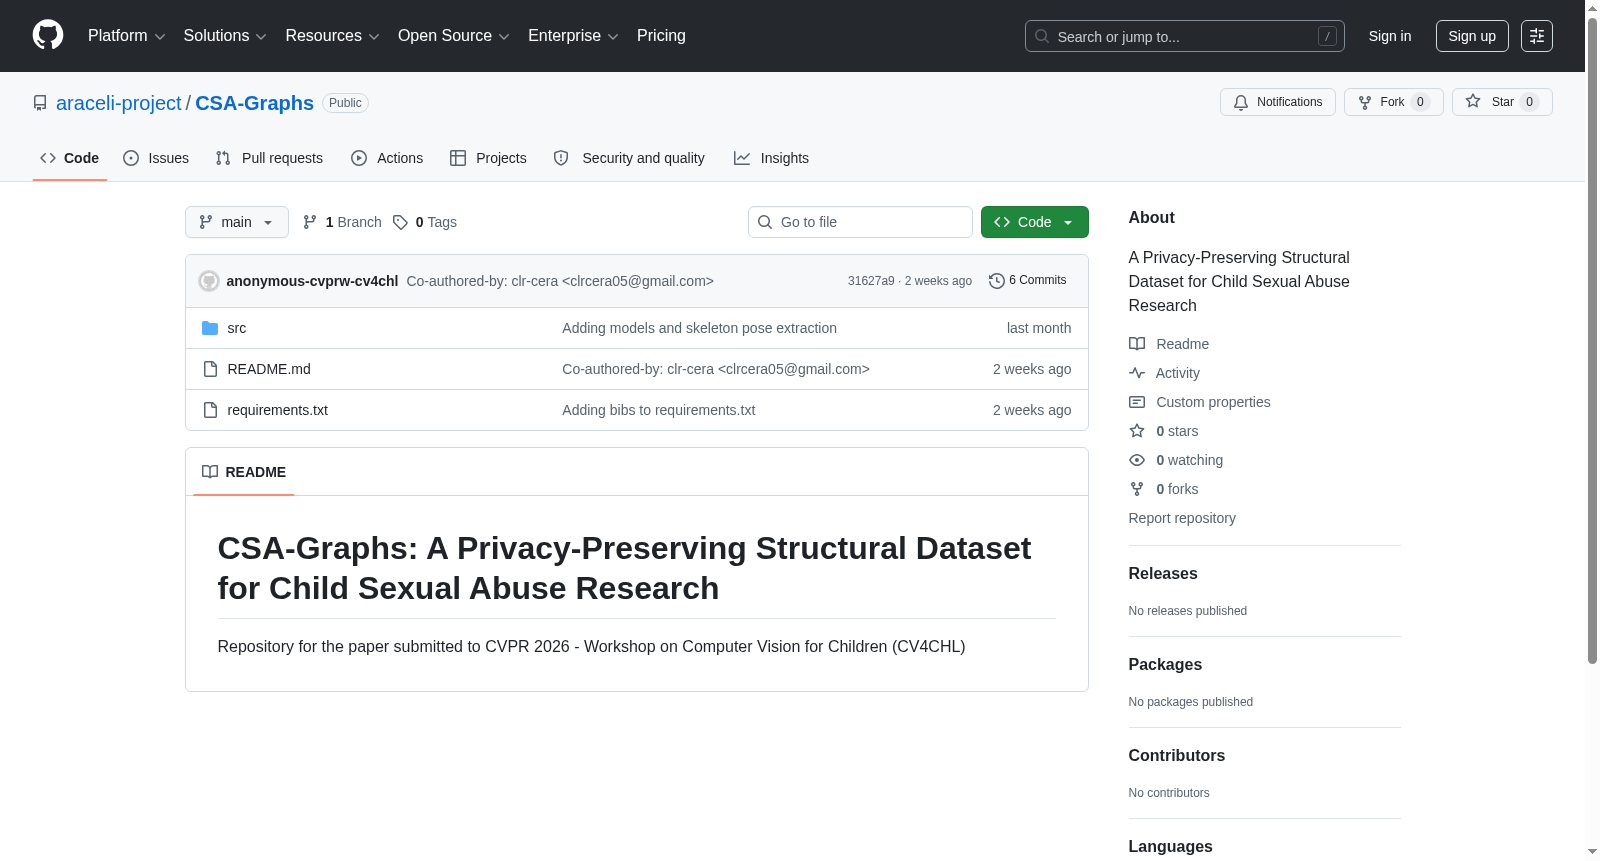
Task: Click the Notifications bell icon
Action: [x=1241, y=102]
